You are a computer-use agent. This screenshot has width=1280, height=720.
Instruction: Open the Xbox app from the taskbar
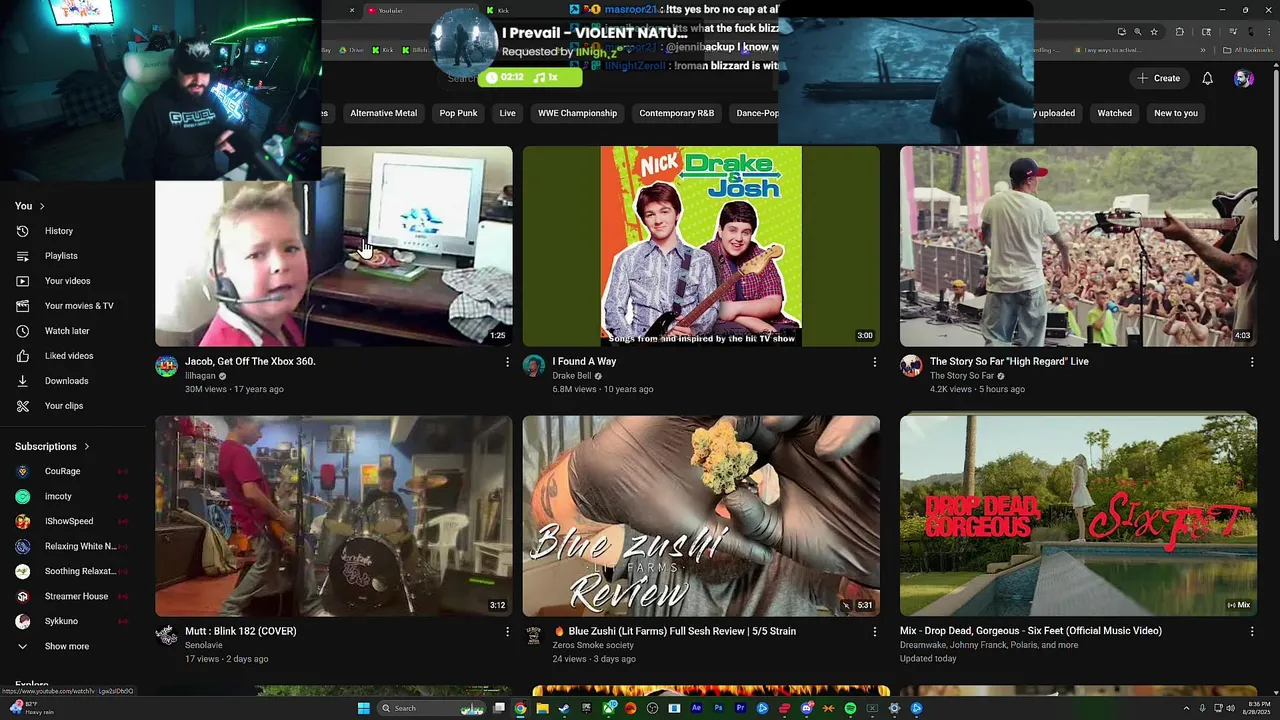(609, 708)
